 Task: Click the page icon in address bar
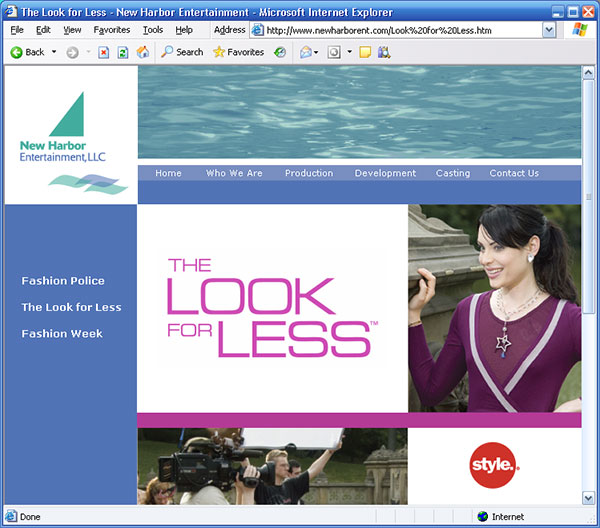pyautogui.click(x=258, y=30)
